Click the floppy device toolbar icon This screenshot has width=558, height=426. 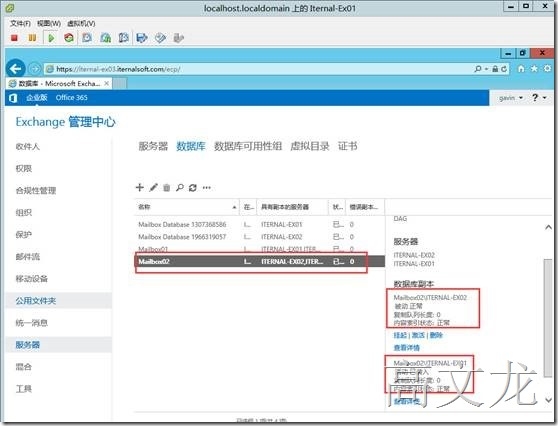142,38
